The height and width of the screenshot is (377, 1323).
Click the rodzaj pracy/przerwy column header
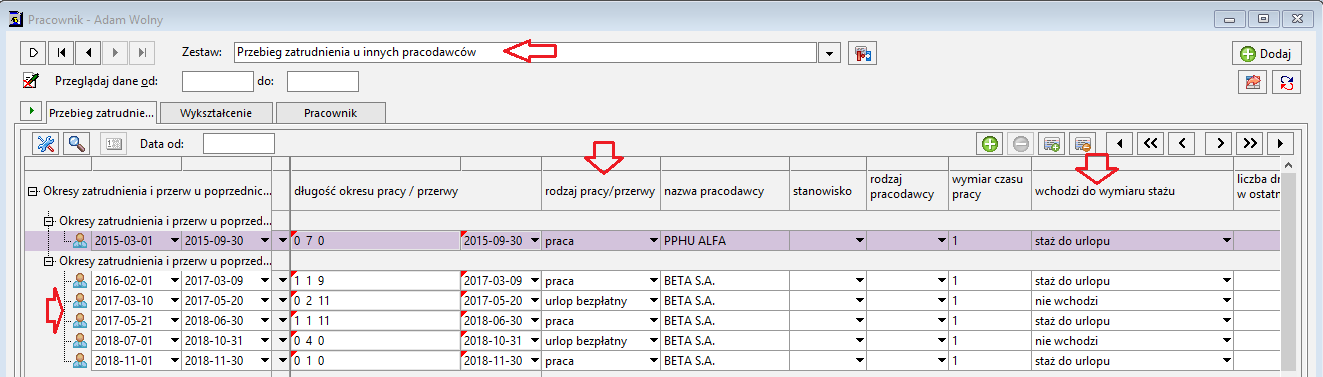click(600, 190)
